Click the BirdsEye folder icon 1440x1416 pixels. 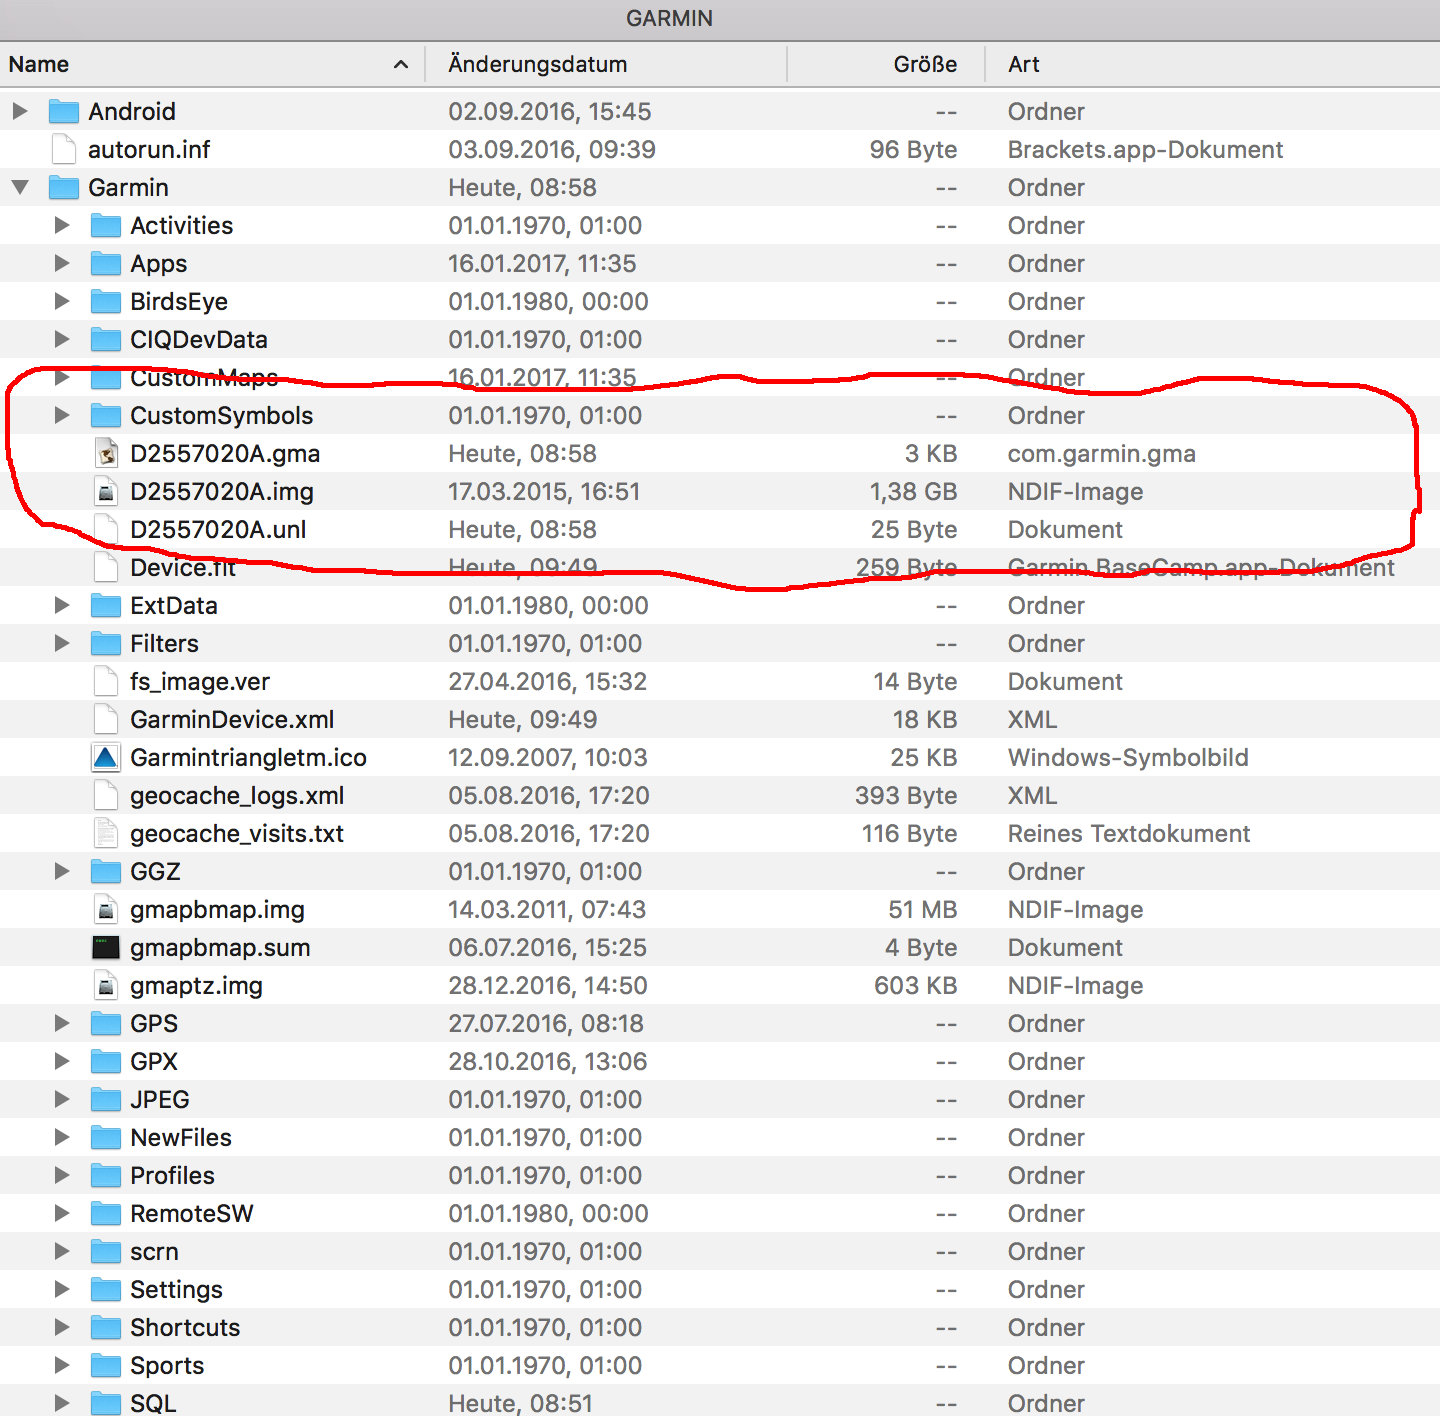[x=106, y=301]
